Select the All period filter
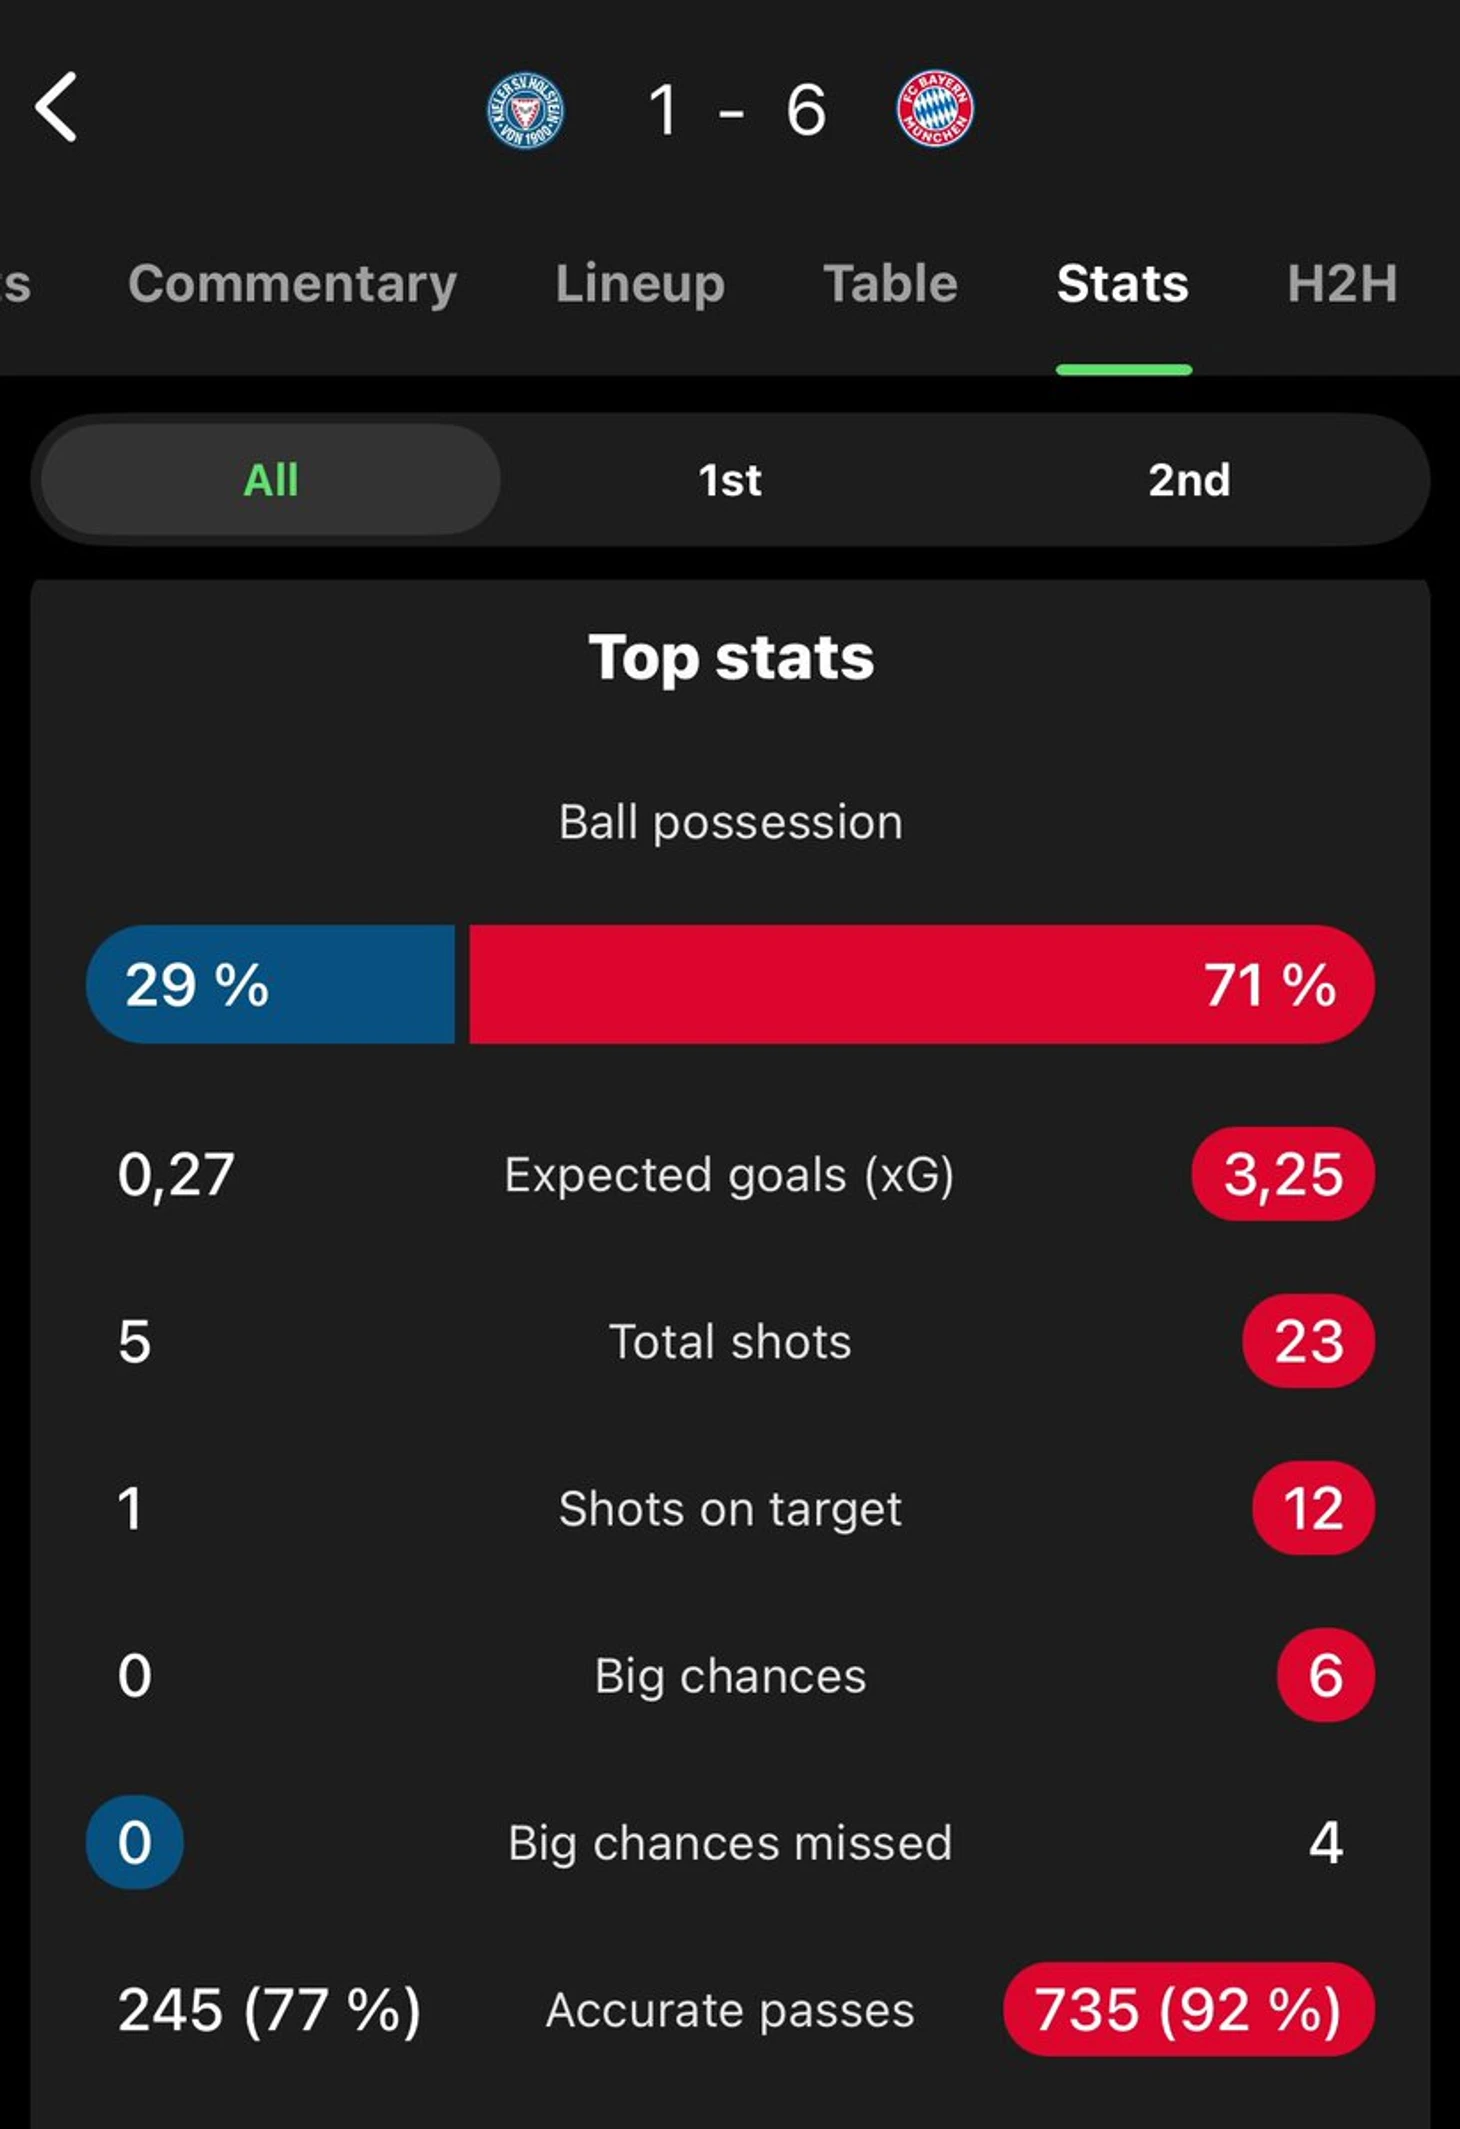1460x2129 pixels. click(271, 480)
